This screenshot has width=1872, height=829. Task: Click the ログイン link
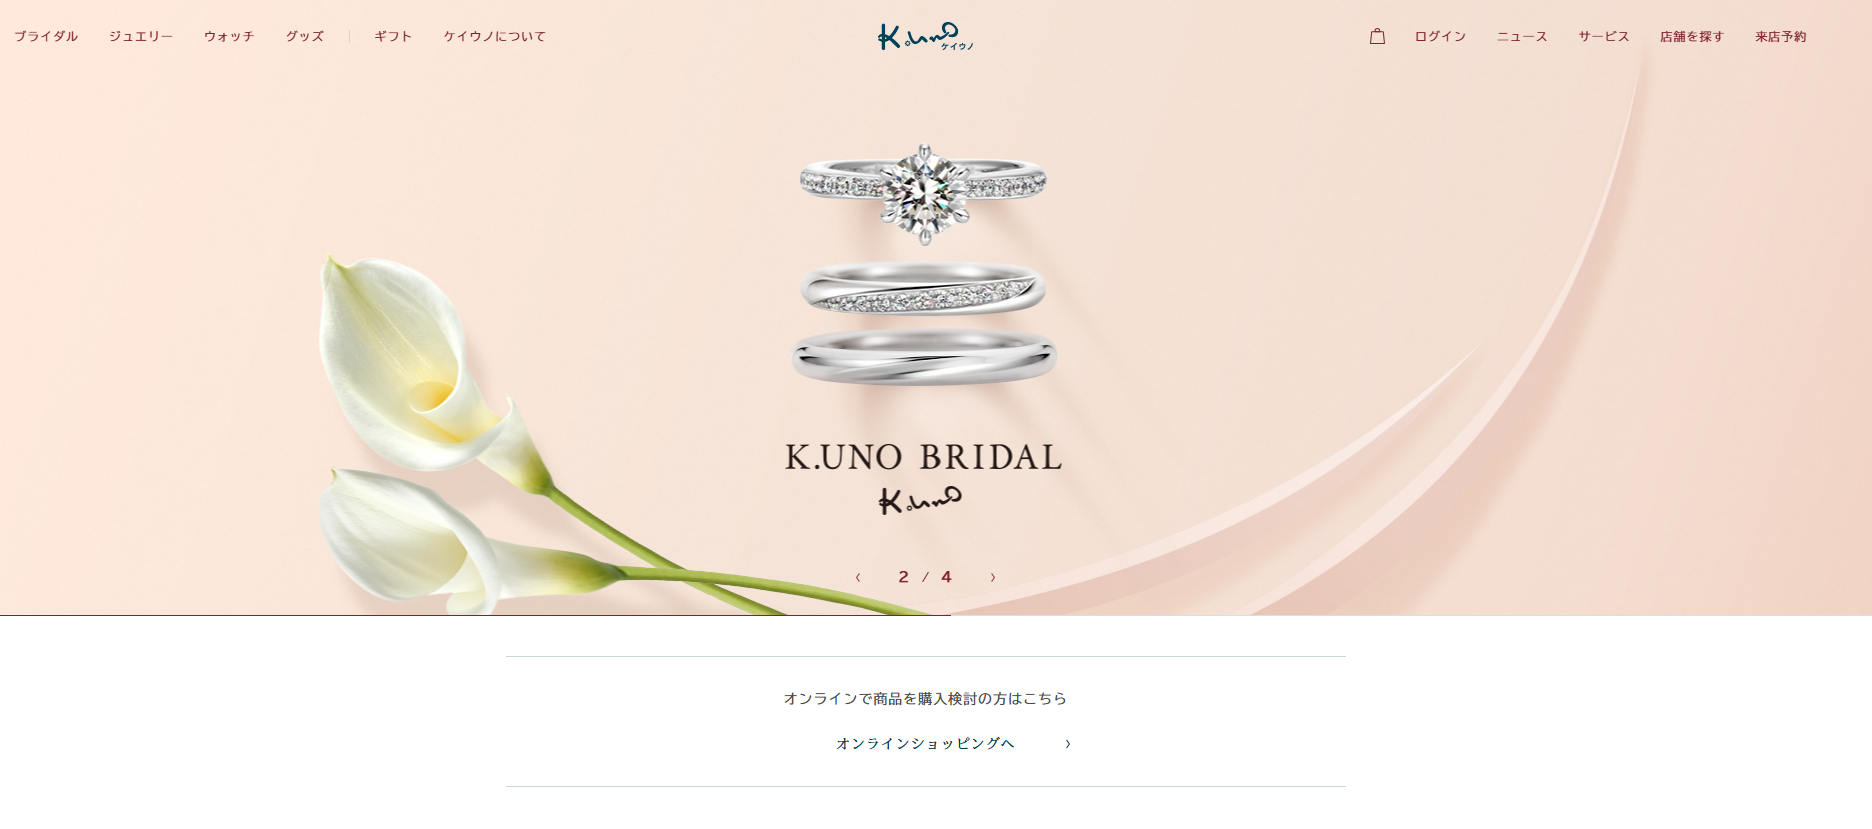click(1440, 36)
